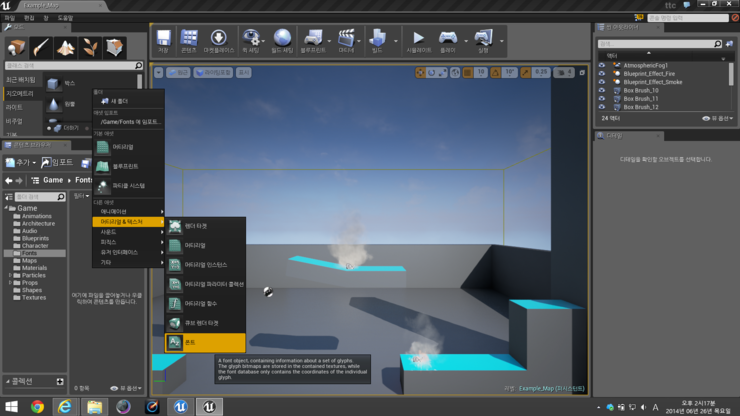Click the Simulate play arrow icon
The height and width of the screenshot is (416, 740).
[x=419, y=41]
